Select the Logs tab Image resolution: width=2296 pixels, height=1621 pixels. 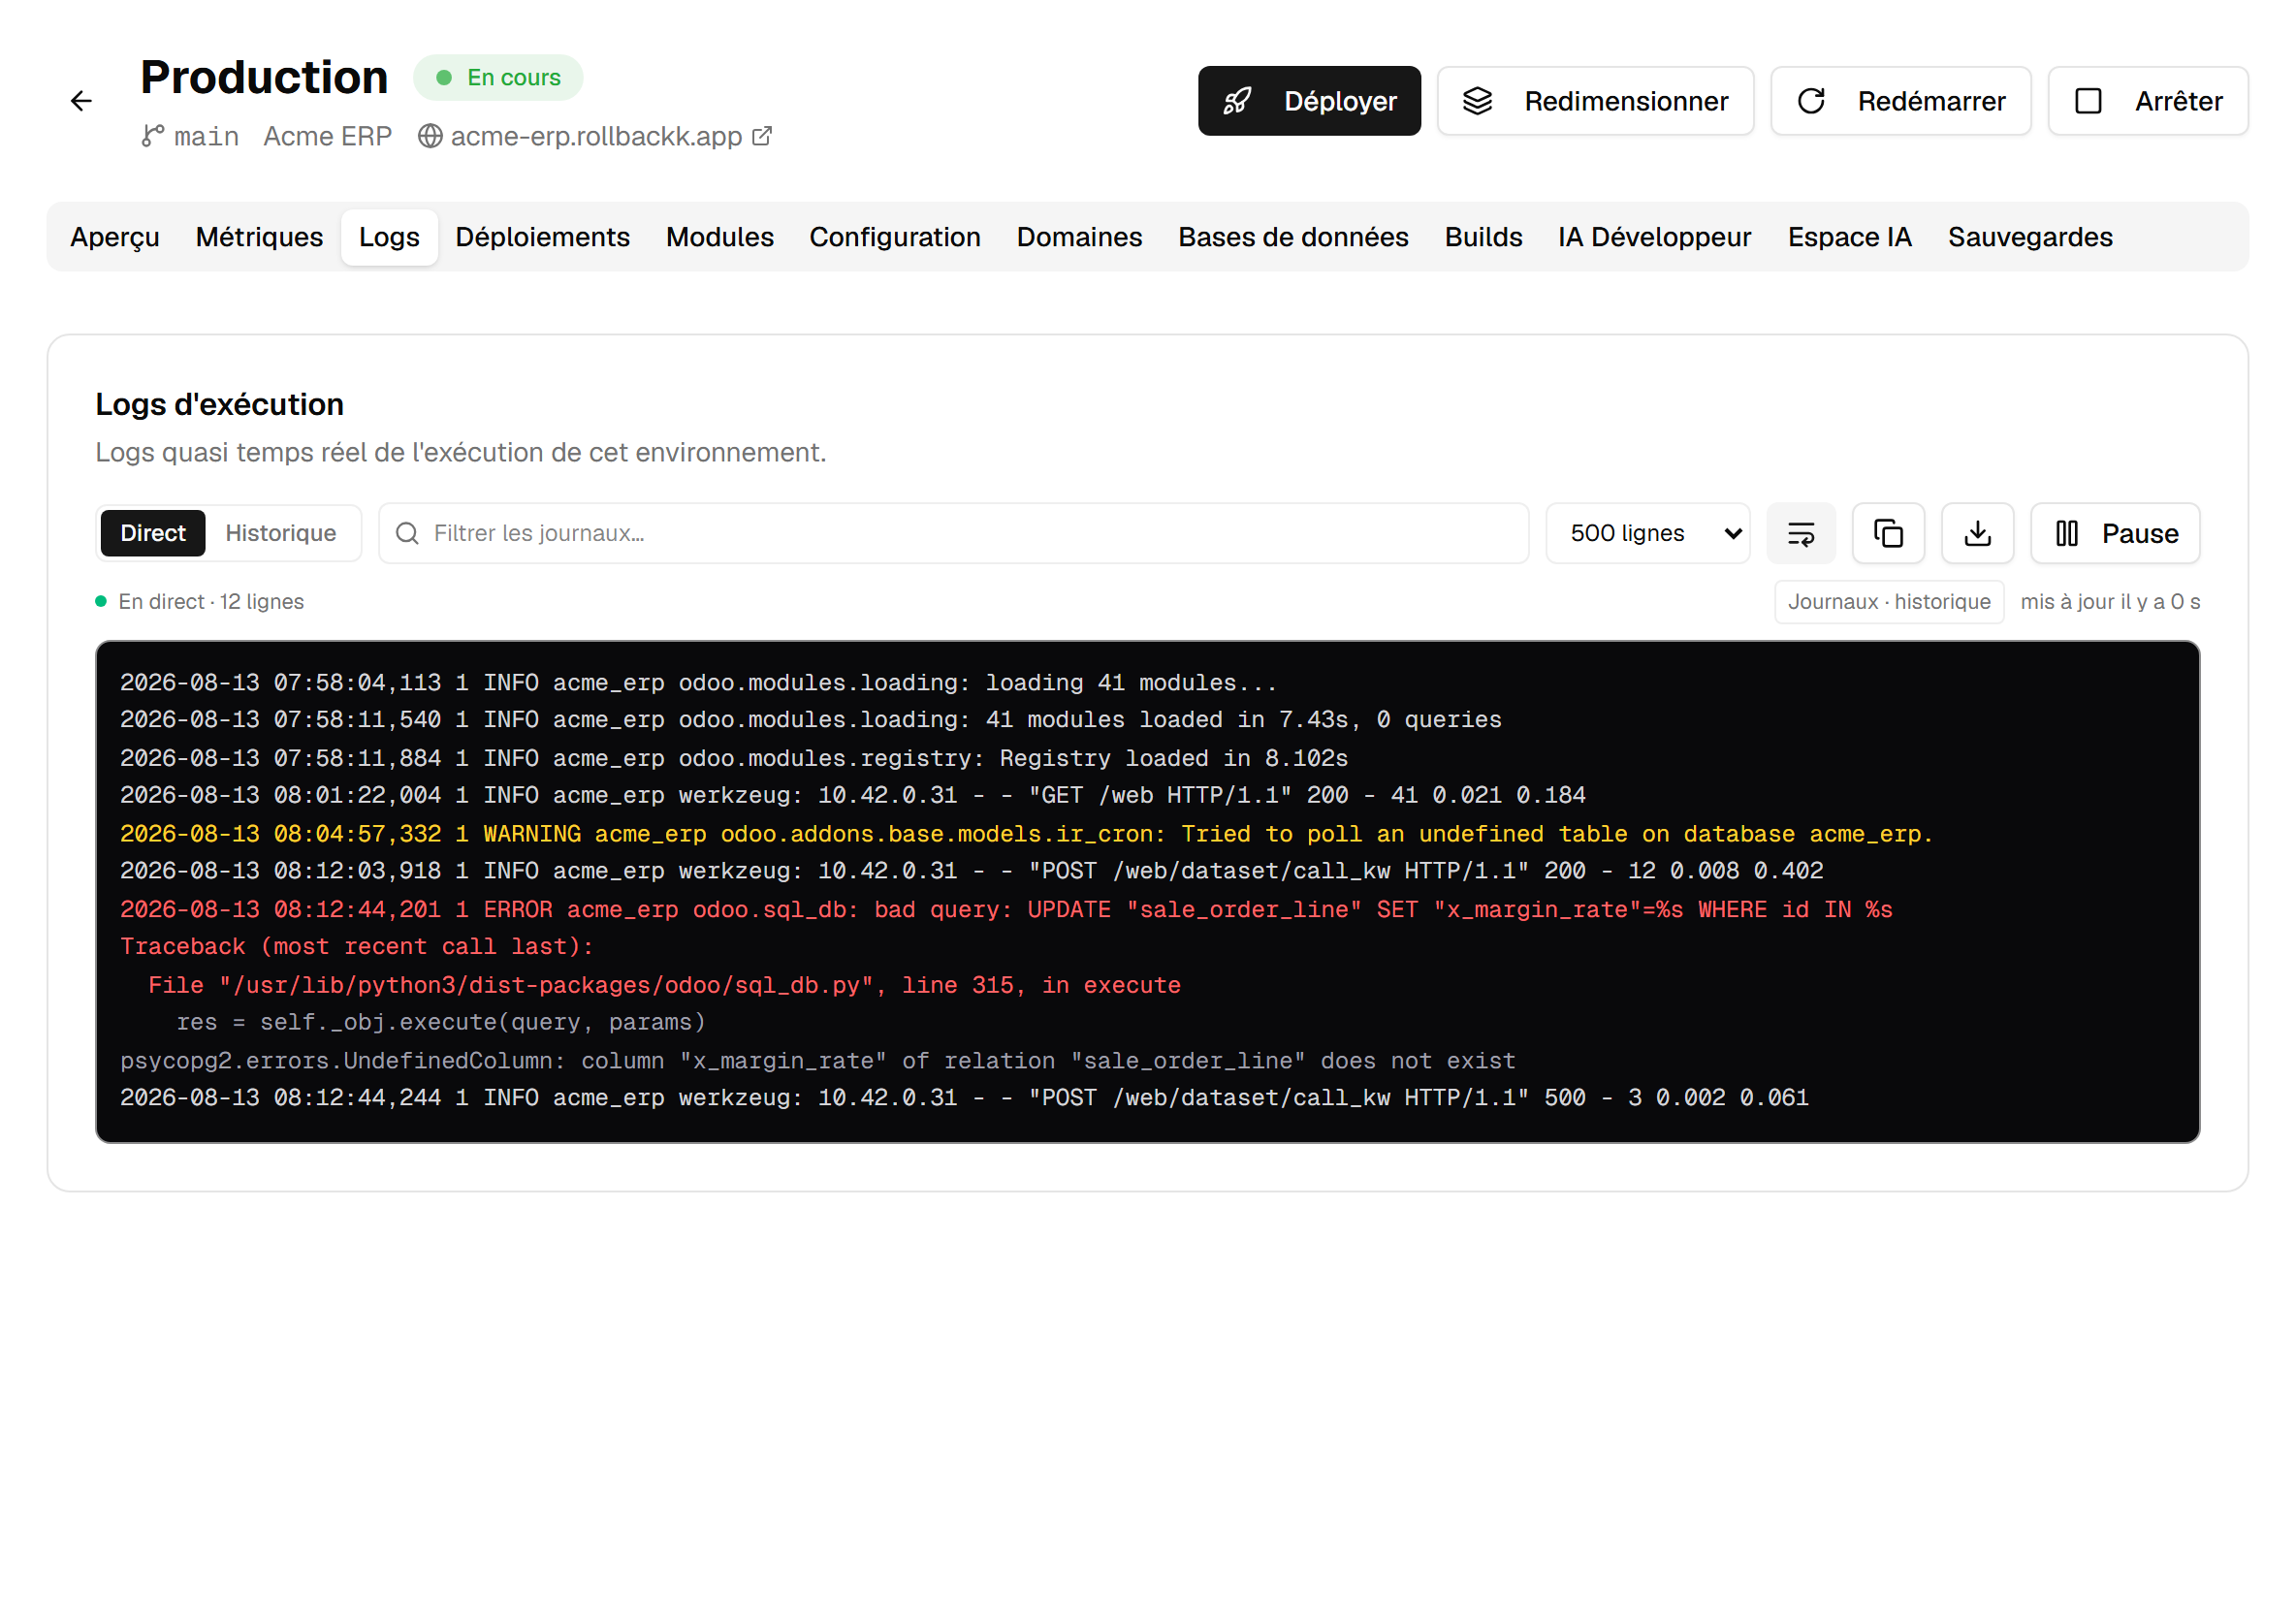click(389, 237)
